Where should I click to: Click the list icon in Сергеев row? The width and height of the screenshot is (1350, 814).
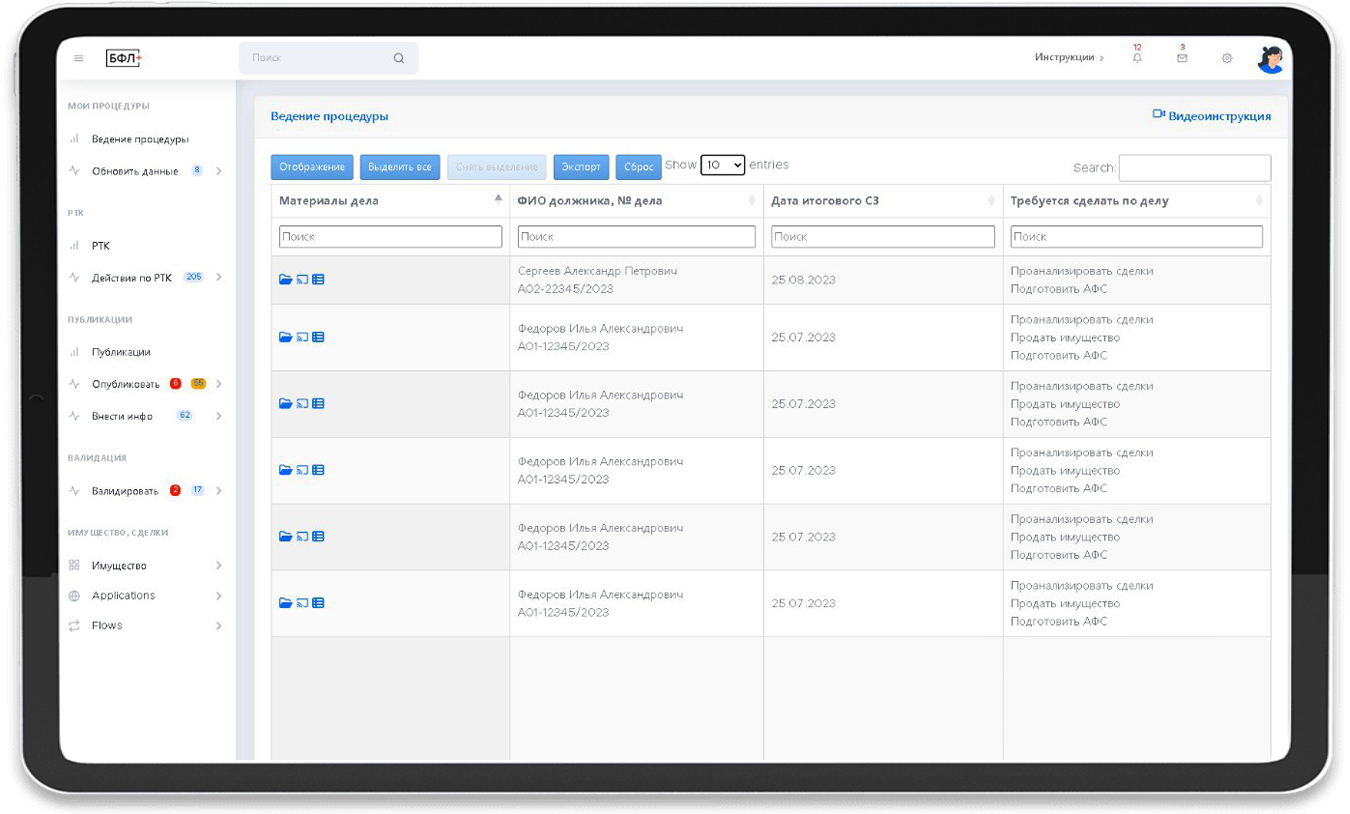pos(318,280)
